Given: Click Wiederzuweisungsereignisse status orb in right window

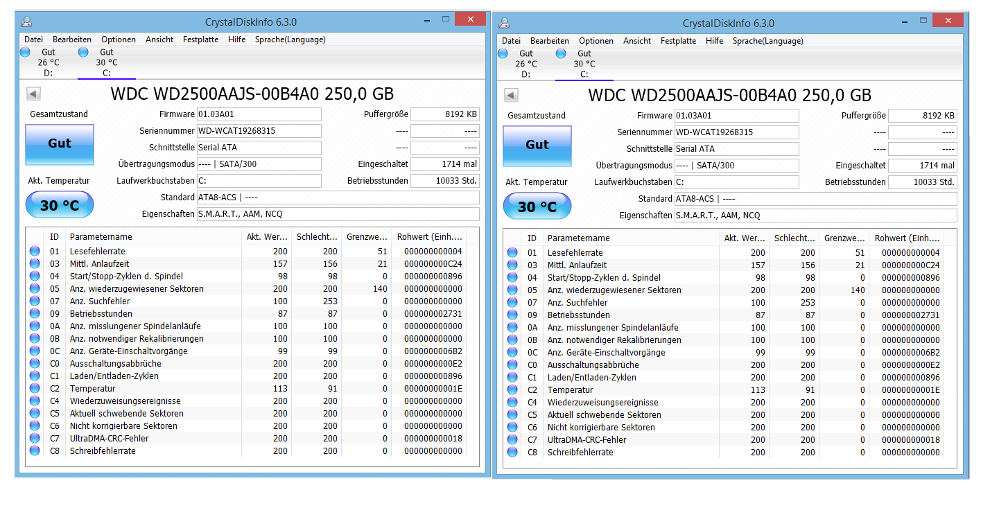Looking at the screenshot, I should coord(512,402).
